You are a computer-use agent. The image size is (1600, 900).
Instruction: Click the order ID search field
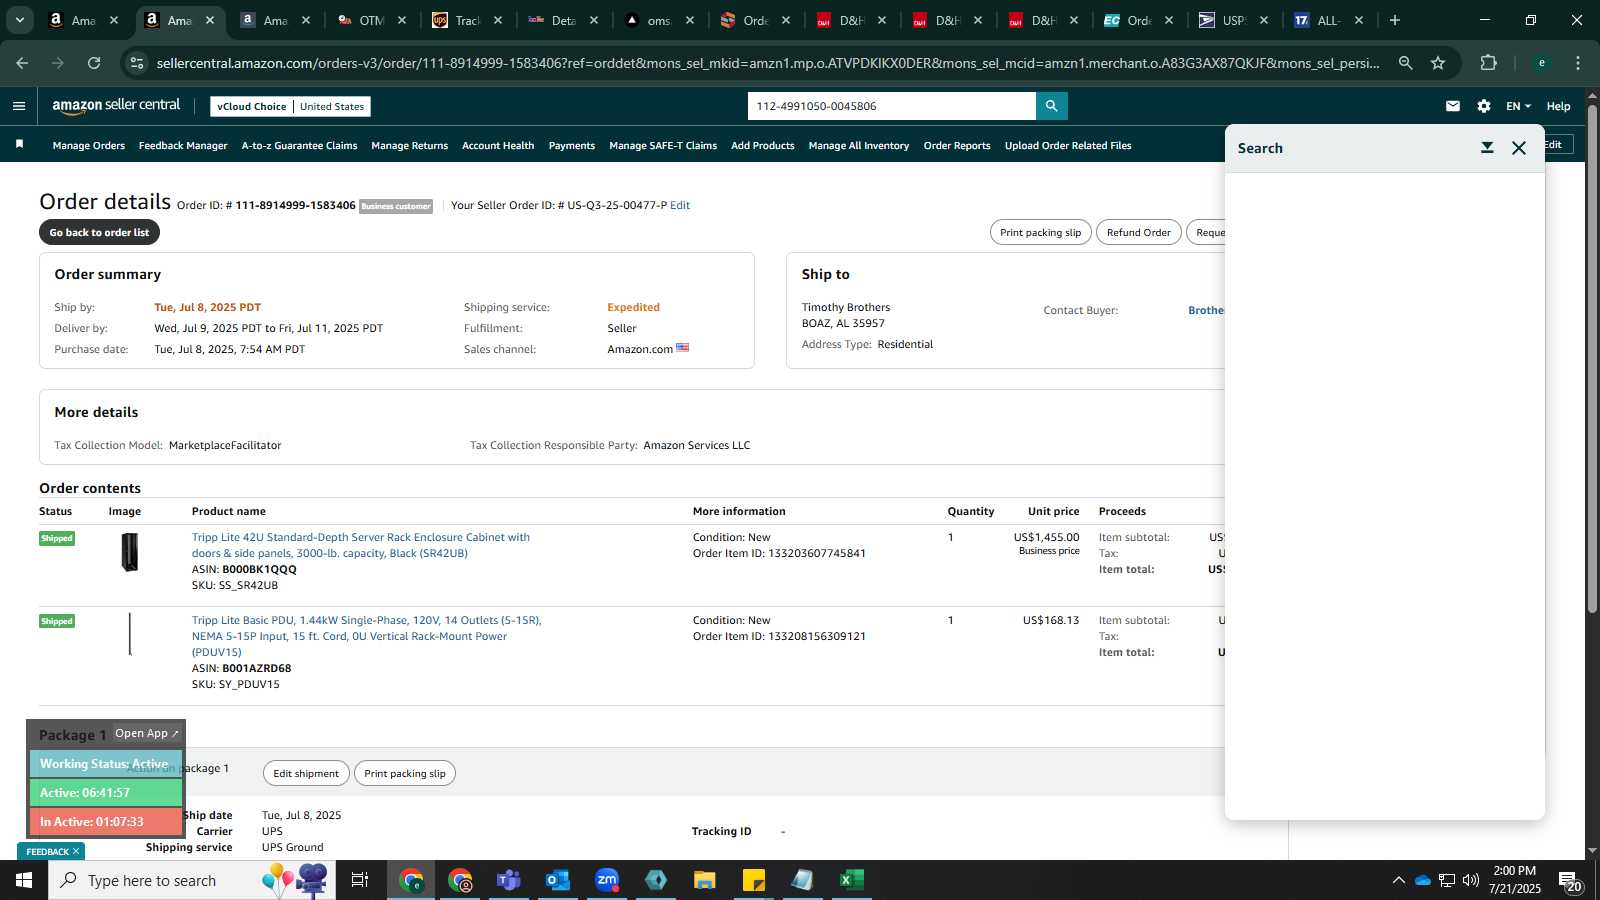(x=892, y=106)
